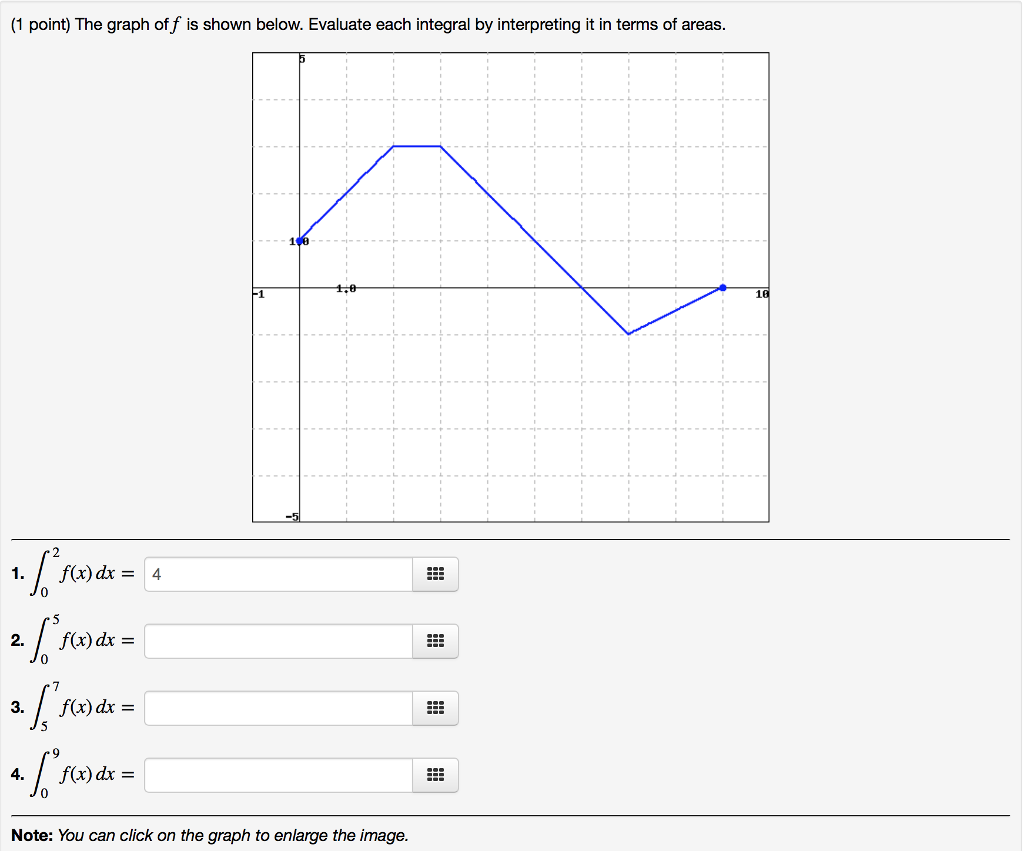Click the x-axis label 10 on the graph
The image size is (1024, 851).
(x=760, y=294)
